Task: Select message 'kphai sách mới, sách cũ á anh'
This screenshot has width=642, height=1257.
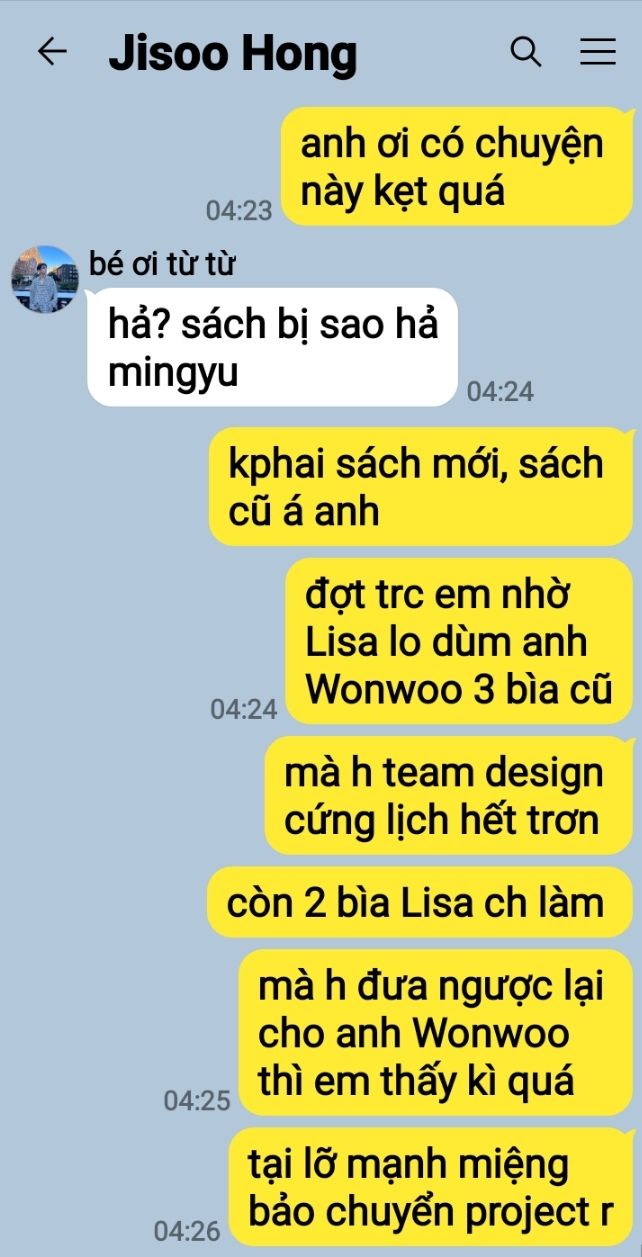Action: [x=420, y=487]
